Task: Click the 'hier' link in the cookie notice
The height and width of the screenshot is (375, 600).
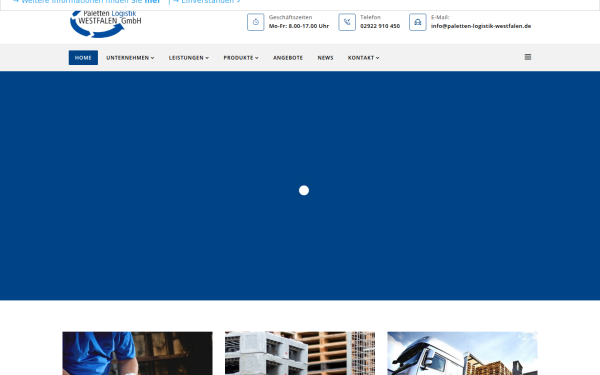Action: 152,2
